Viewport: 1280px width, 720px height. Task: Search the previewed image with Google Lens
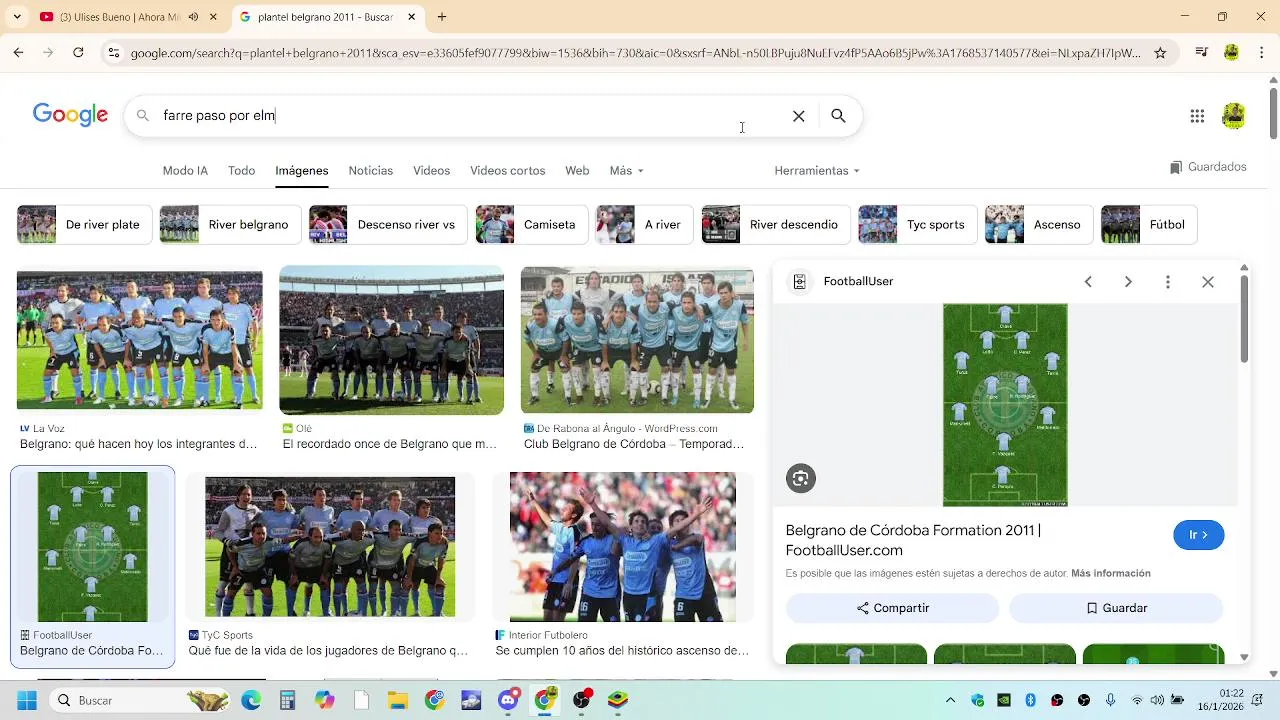pyautogui.click(x=800, y=478)
